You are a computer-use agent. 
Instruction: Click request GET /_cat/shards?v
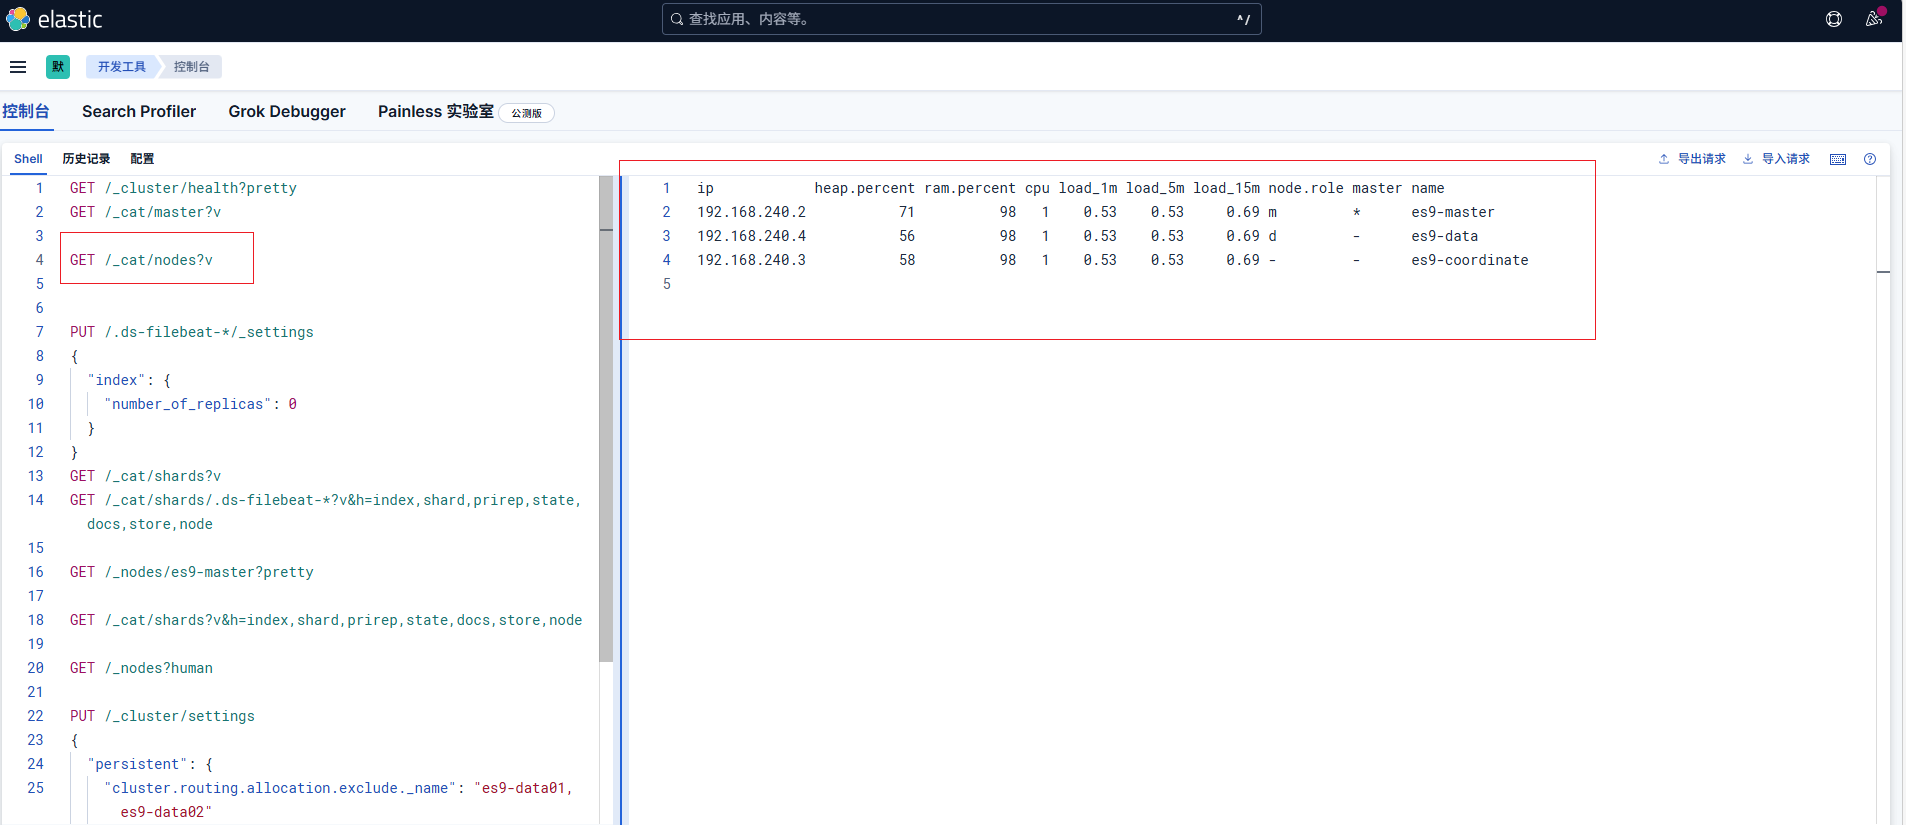(145, 476)
